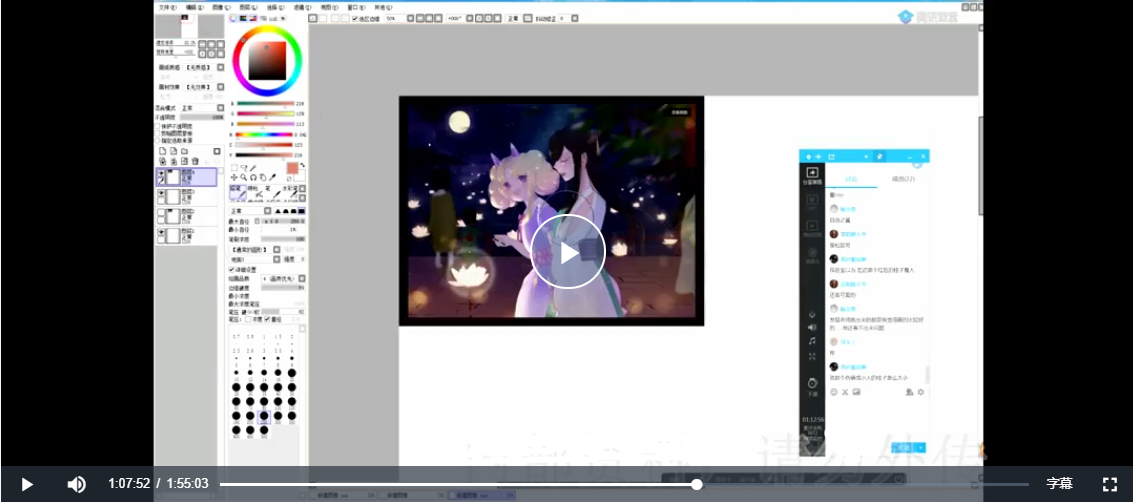1133x502 pixels.
Task: Adjust the red R color slider
Action: [x=266, y=103]
